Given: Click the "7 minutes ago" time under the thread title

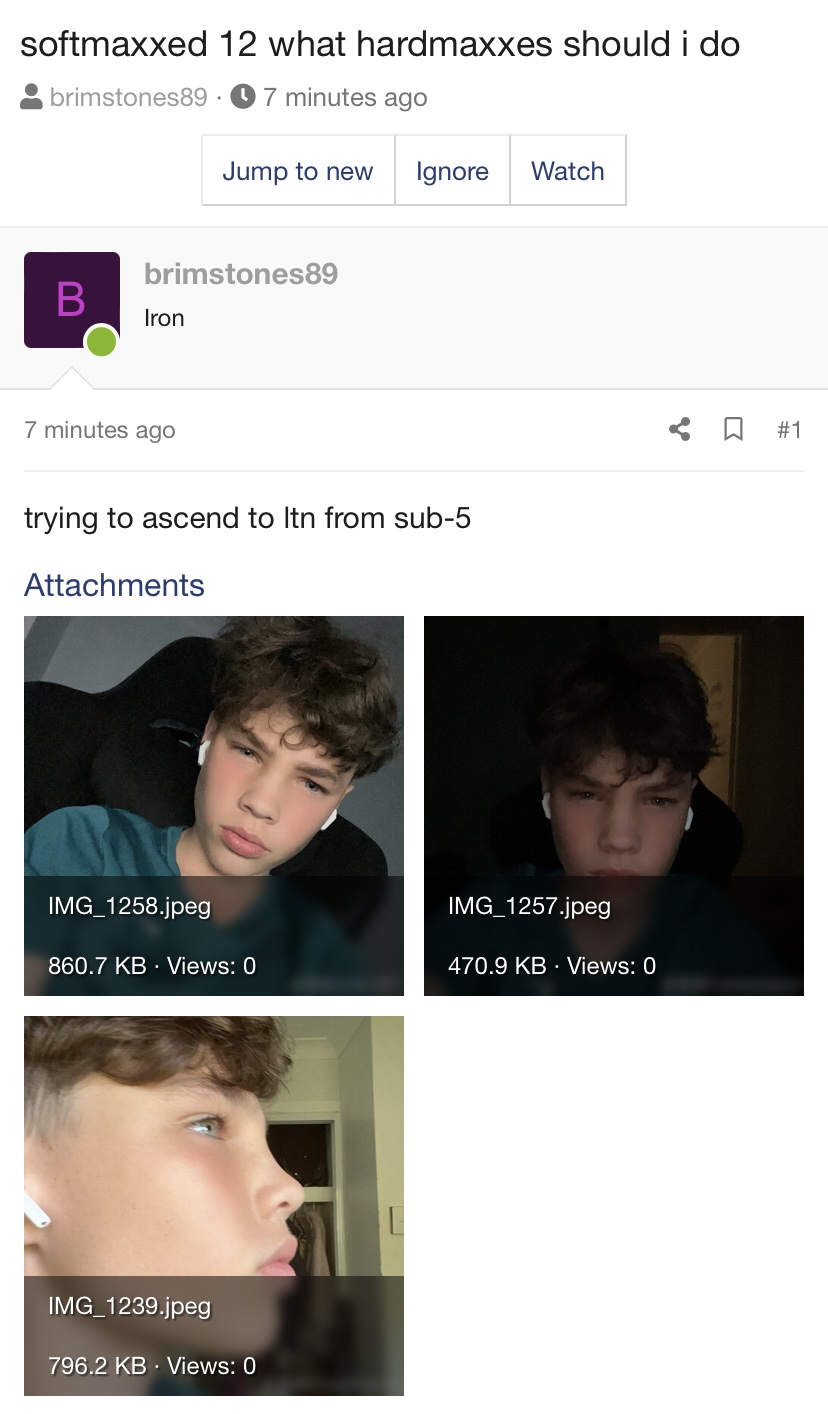Looking at the screenshot, I should (345, 97).
